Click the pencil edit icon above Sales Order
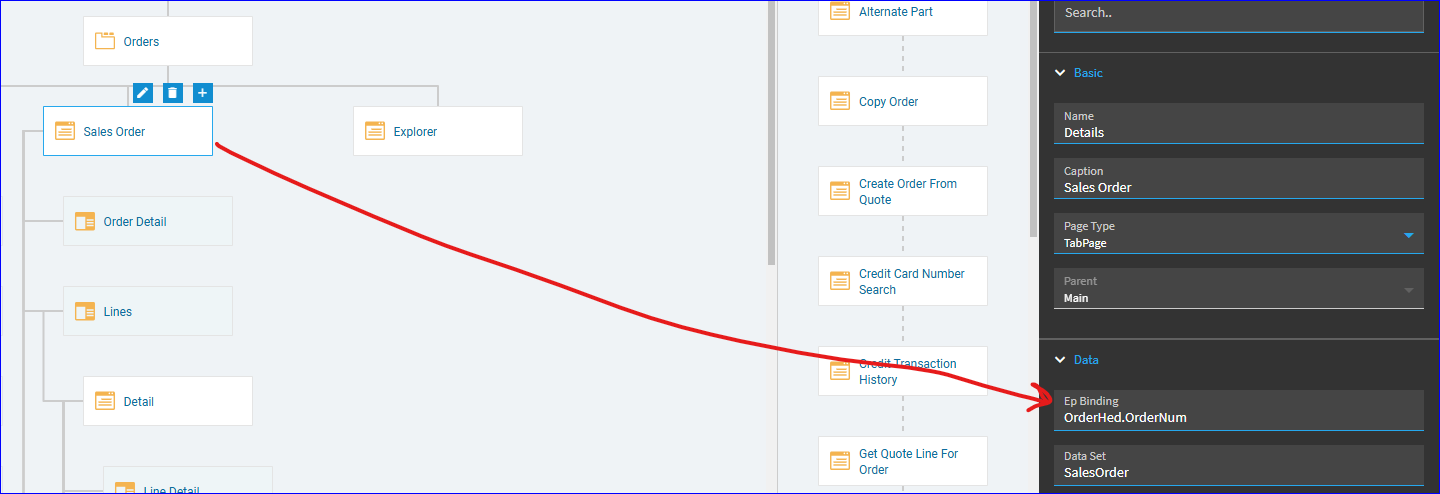Viewport: 1440px width, 494px height. 143,93
